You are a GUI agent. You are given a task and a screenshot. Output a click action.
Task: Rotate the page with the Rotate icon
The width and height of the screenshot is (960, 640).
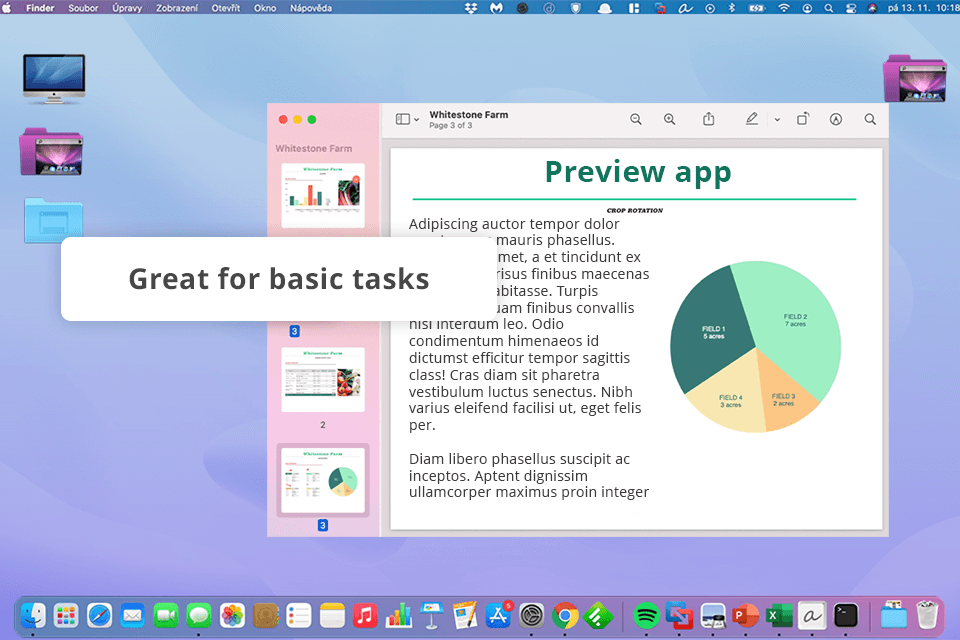[x=803, y=119]
